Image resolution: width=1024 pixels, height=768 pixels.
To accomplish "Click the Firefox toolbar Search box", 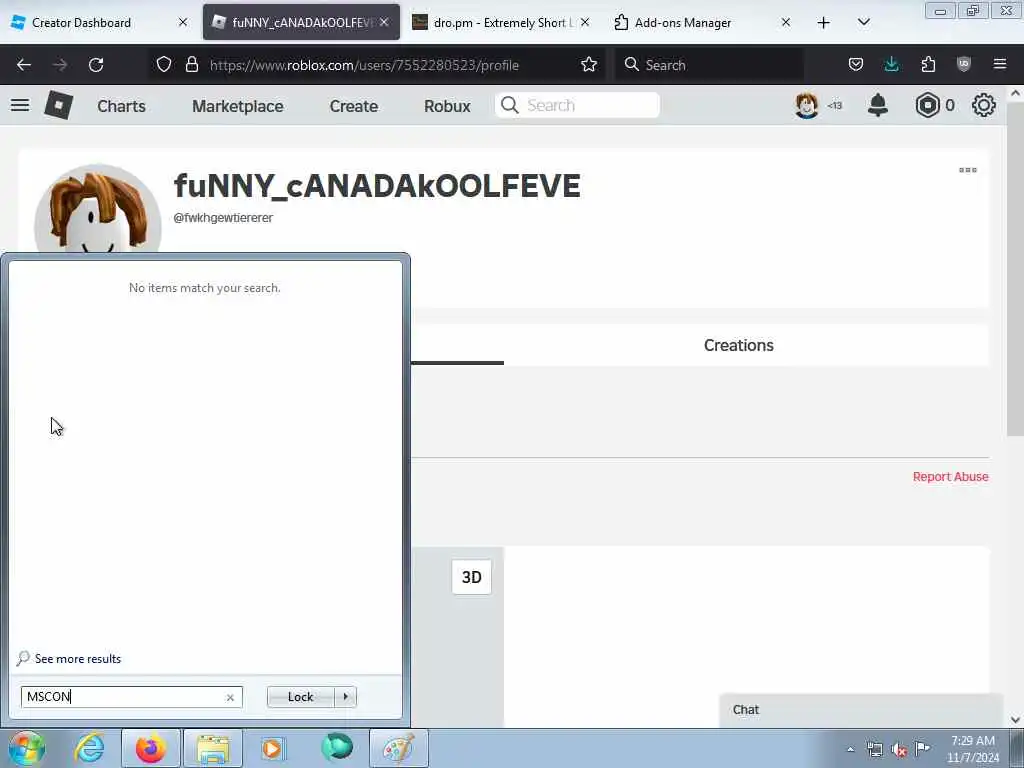I will coord(709,65).
